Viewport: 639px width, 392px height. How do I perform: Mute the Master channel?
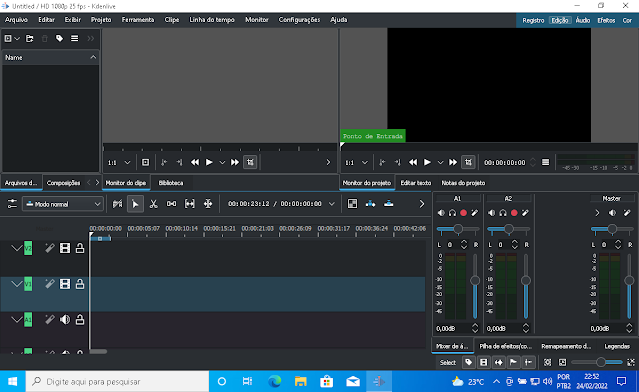[x=613, y=213]
